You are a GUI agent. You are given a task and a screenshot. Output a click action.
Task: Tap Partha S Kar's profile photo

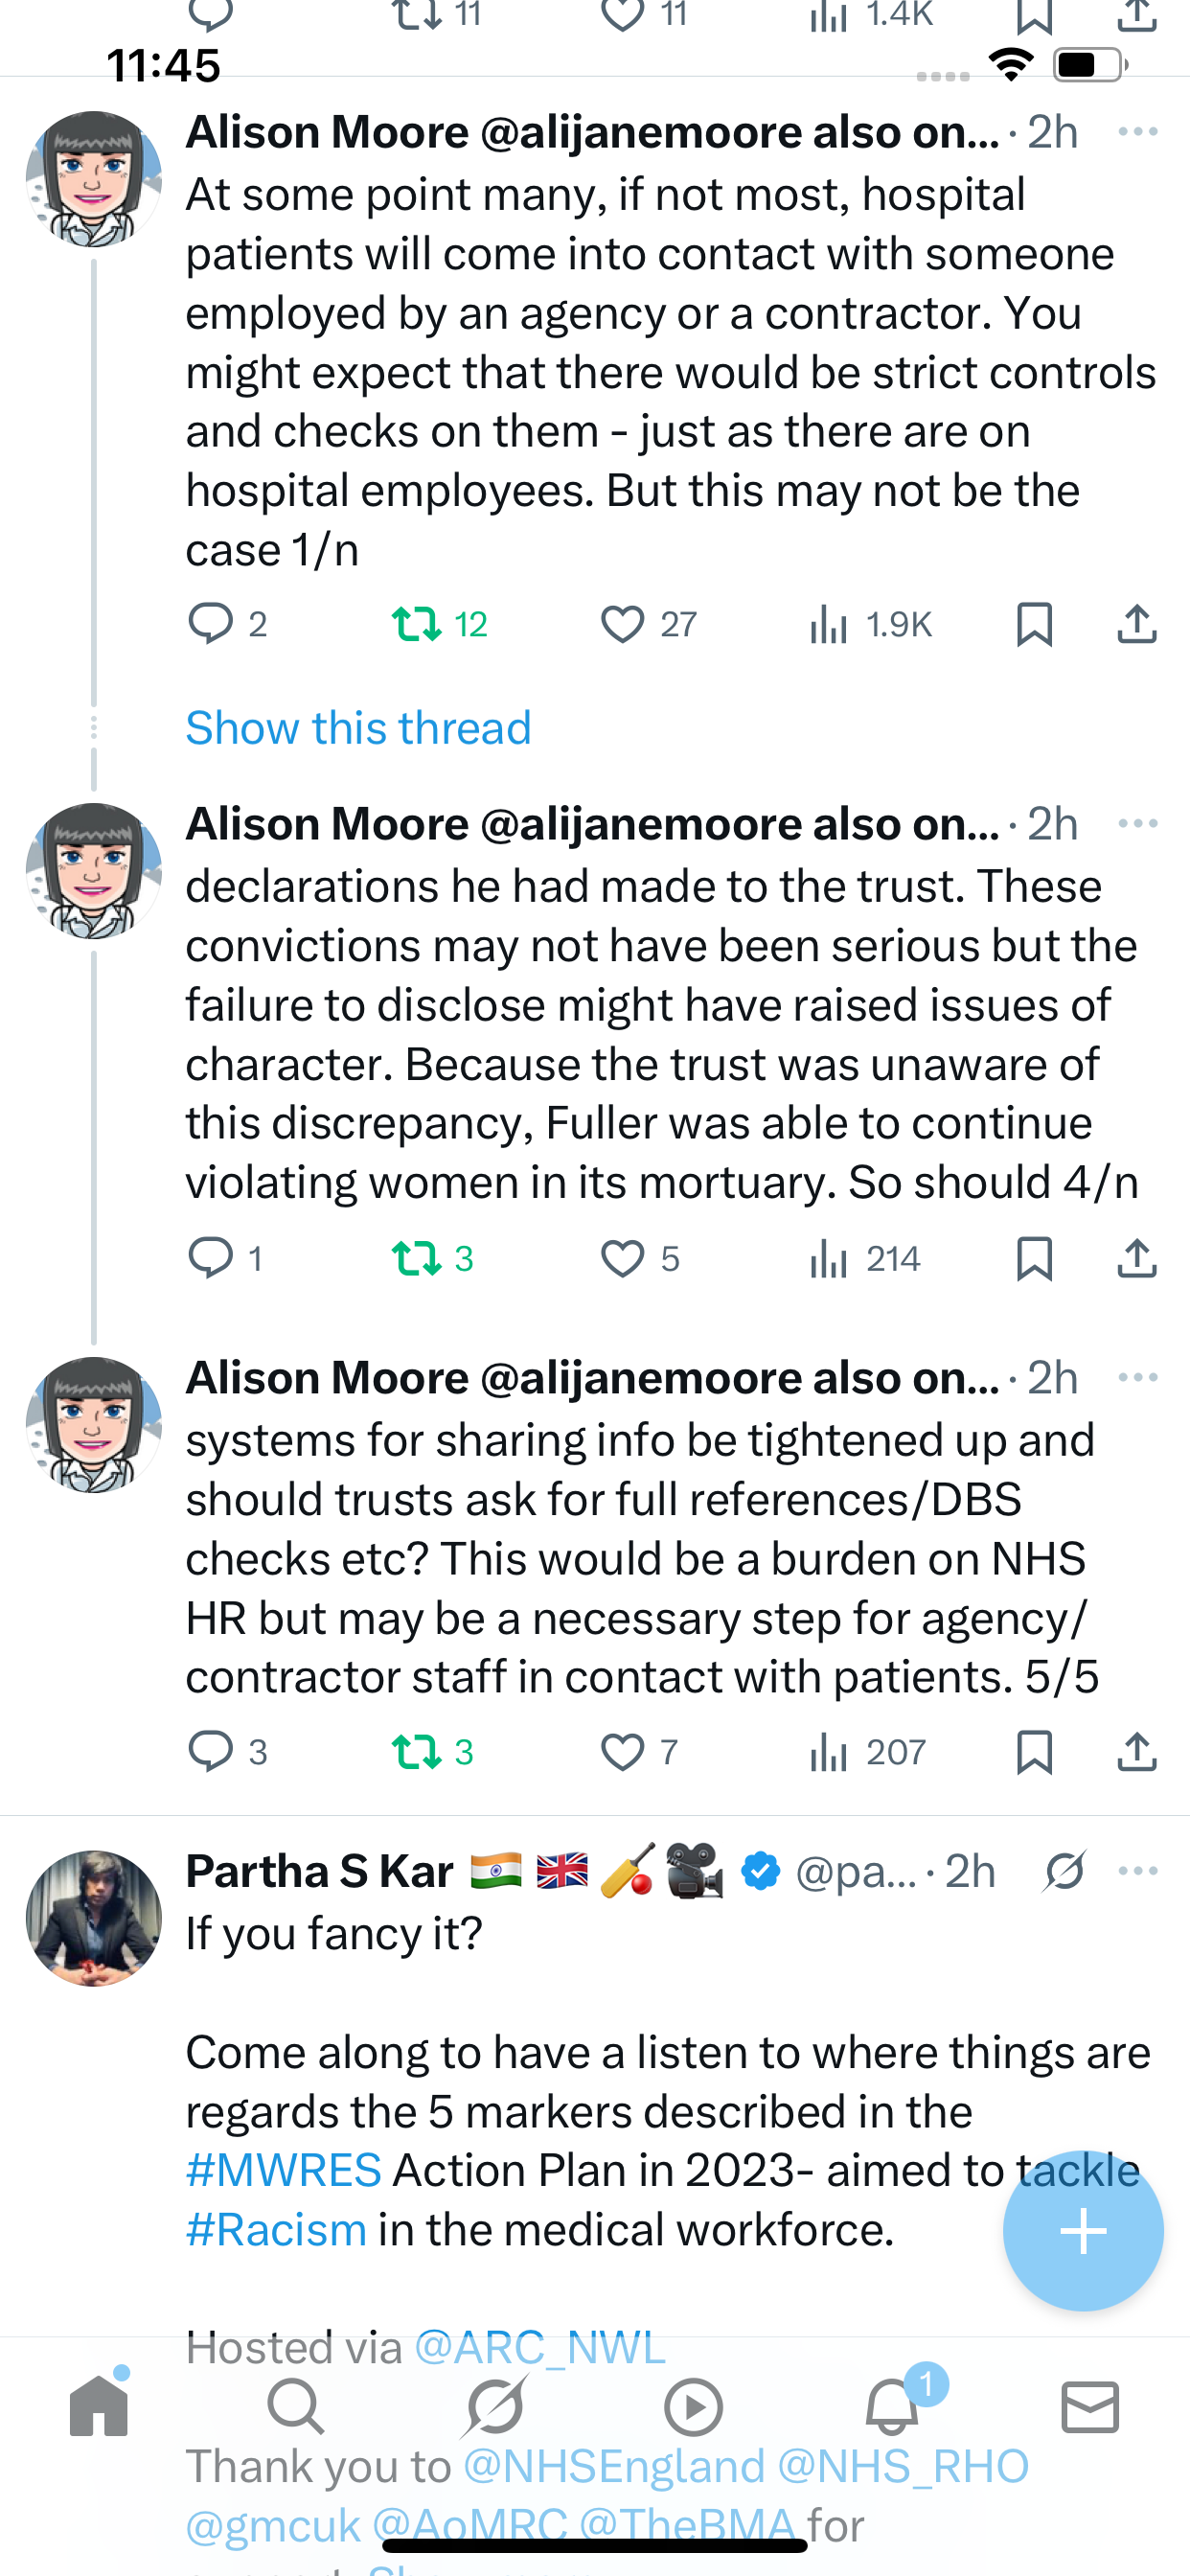(x=94, y=1917)
